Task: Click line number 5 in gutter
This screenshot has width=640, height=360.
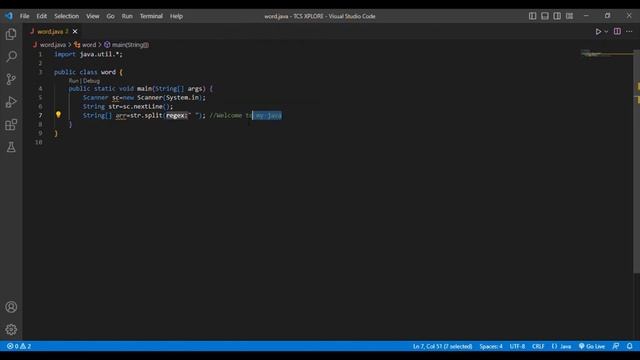Action: click(x=40, y=98)
